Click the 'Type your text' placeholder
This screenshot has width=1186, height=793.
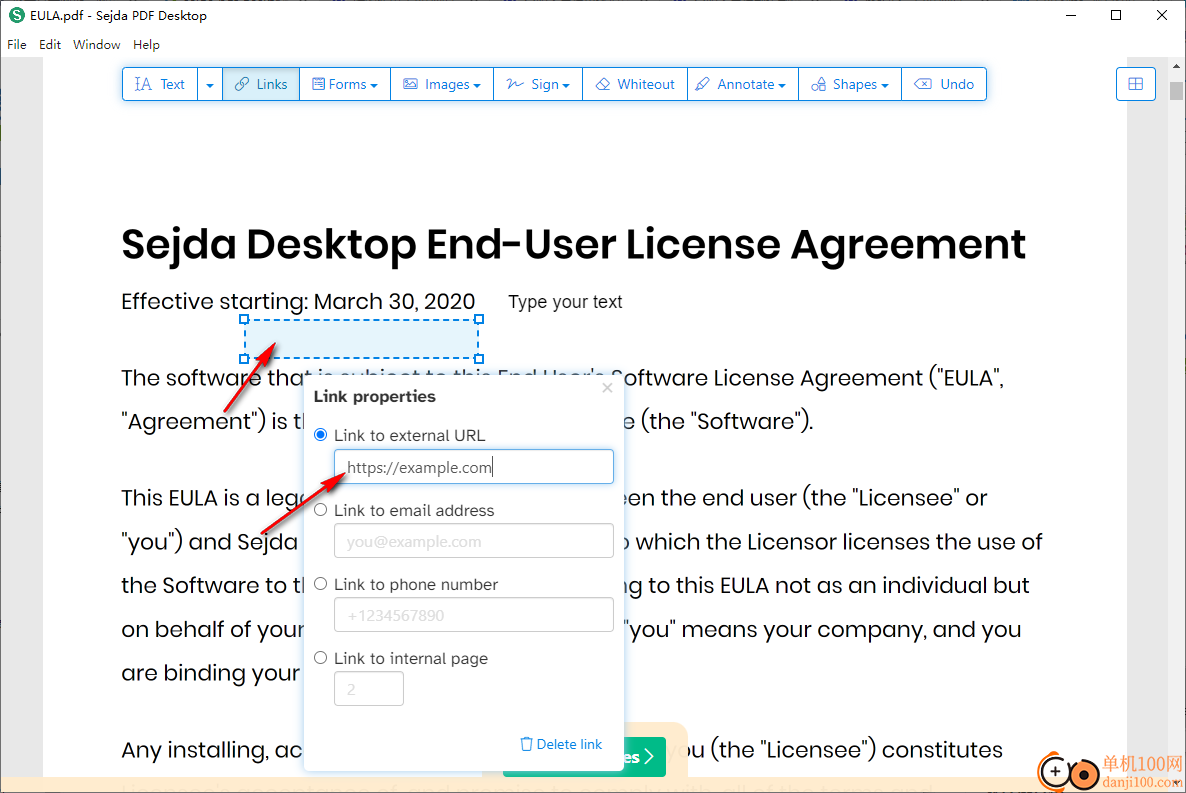tap(565, 302)
